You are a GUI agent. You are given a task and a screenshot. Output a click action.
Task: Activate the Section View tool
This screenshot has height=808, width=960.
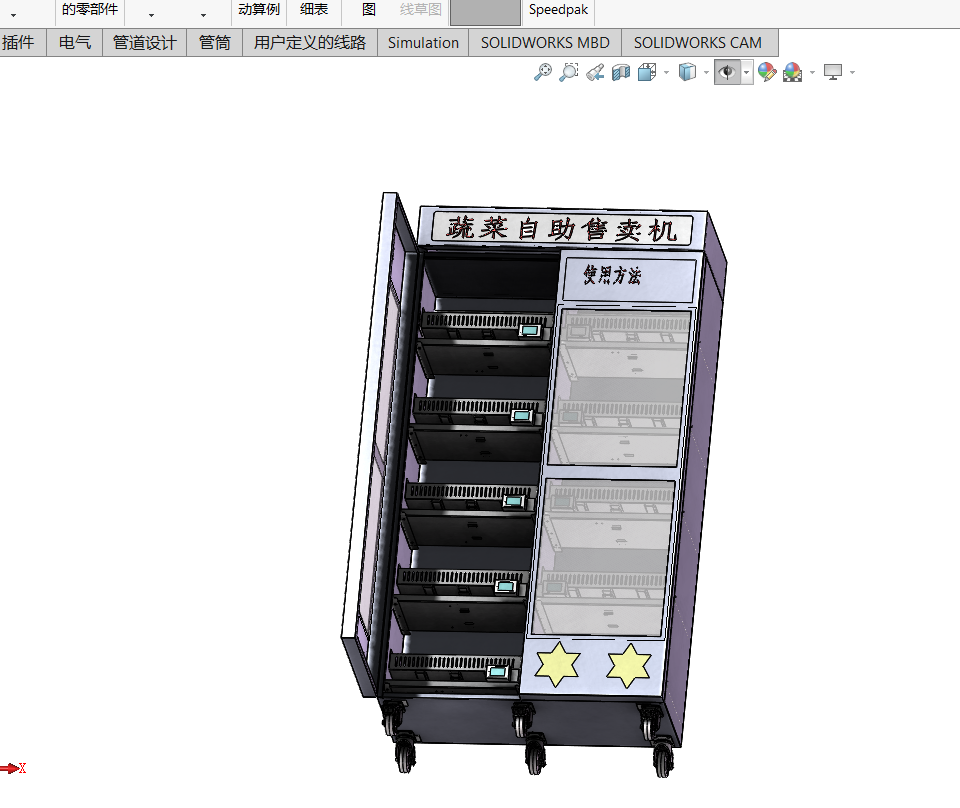pyautogui.click(x=621, y=72)
